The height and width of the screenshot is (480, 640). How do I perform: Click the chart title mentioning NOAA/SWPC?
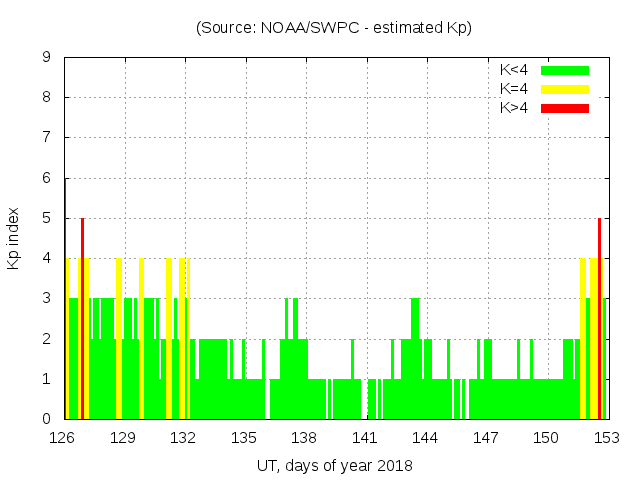coord(334,28)
